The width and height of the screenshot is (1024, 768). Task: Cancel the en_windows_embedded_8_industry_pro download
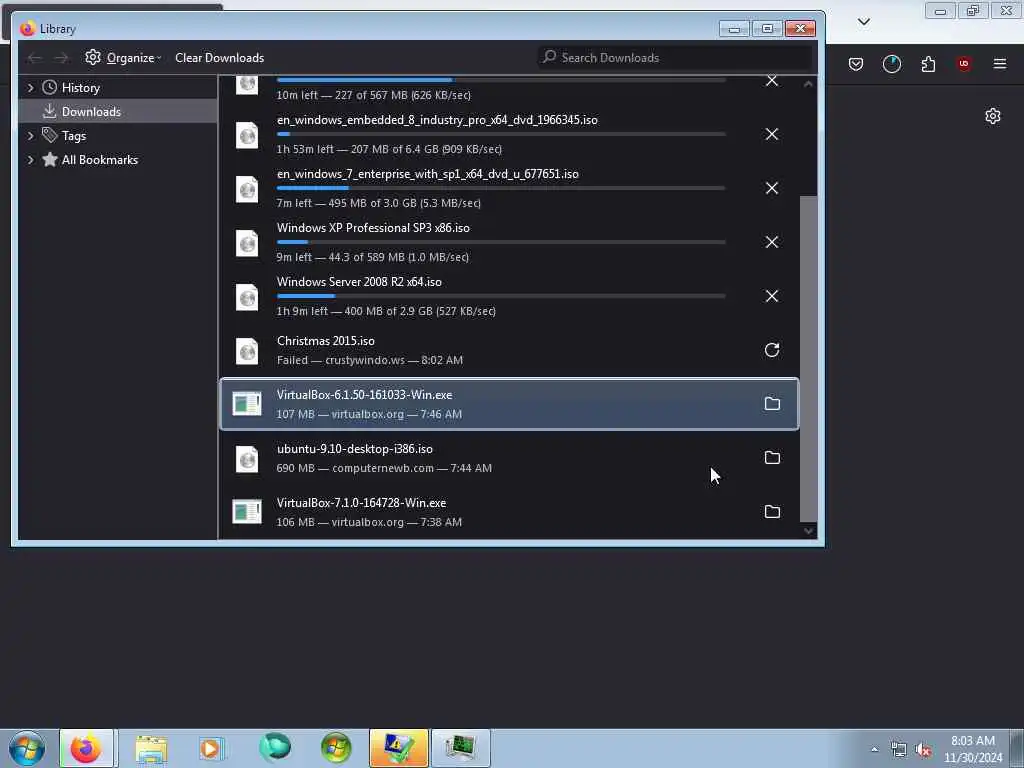(771, 135)
